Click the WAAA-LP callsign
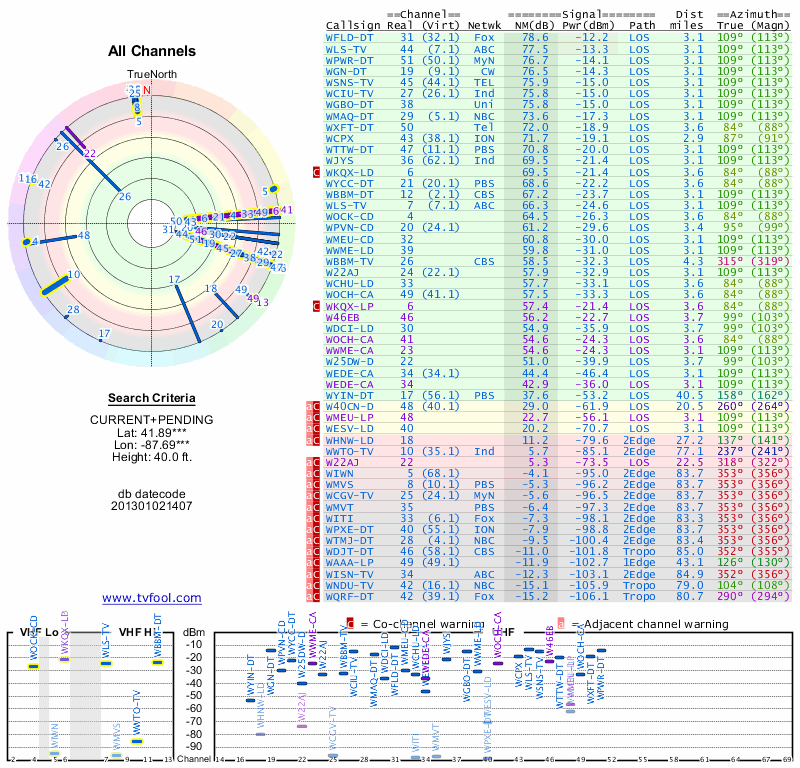The image size is (800, 768). pyautogui.click(x=349, y=563)
